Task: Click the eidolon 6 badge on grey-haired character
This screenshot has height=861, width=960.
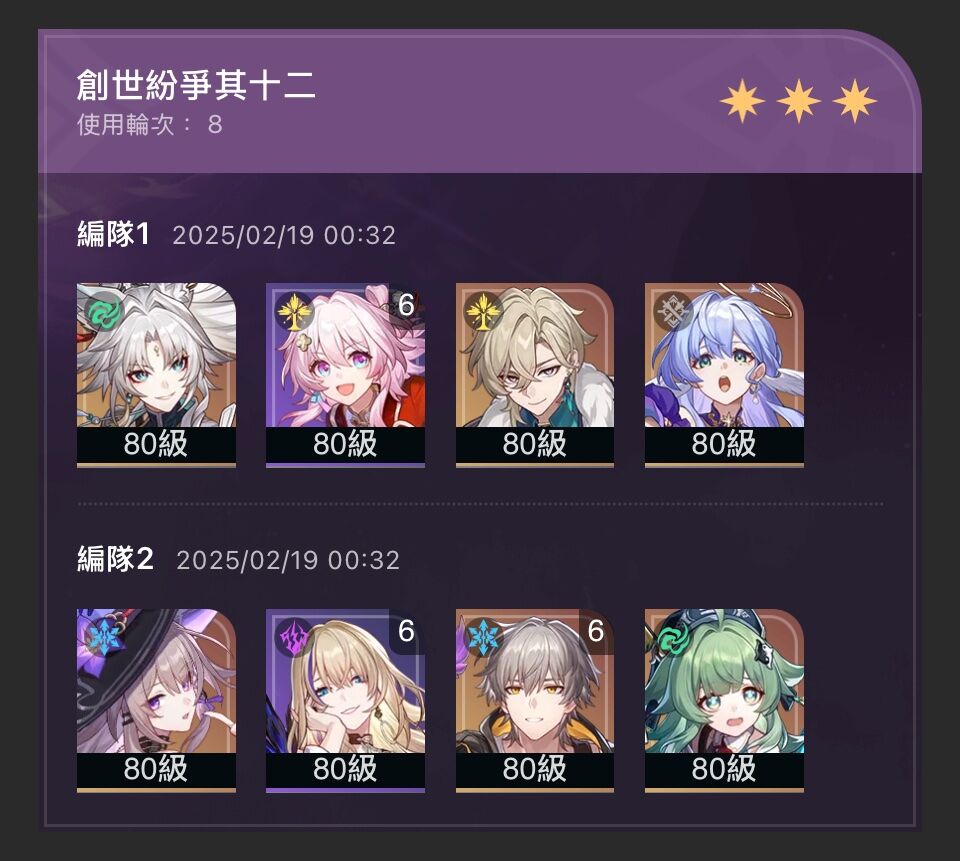Action: coord(596,631)
